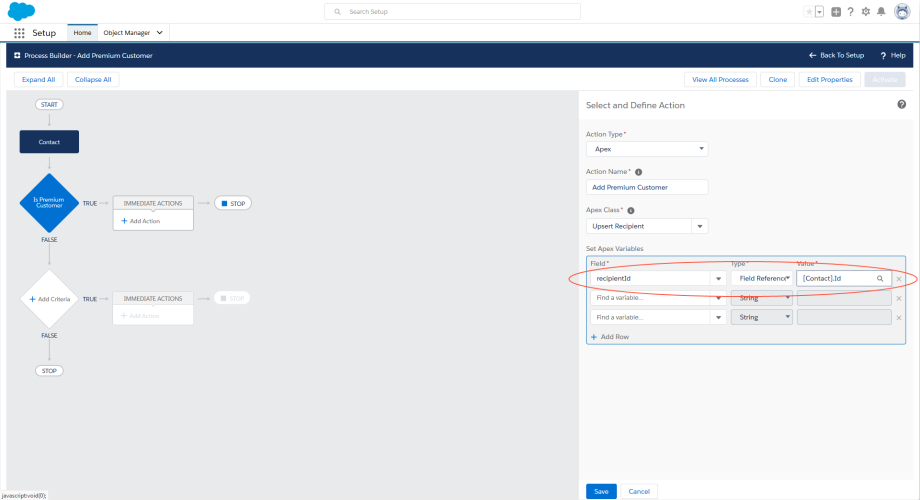Go Back To Setup

click(837, 55)
